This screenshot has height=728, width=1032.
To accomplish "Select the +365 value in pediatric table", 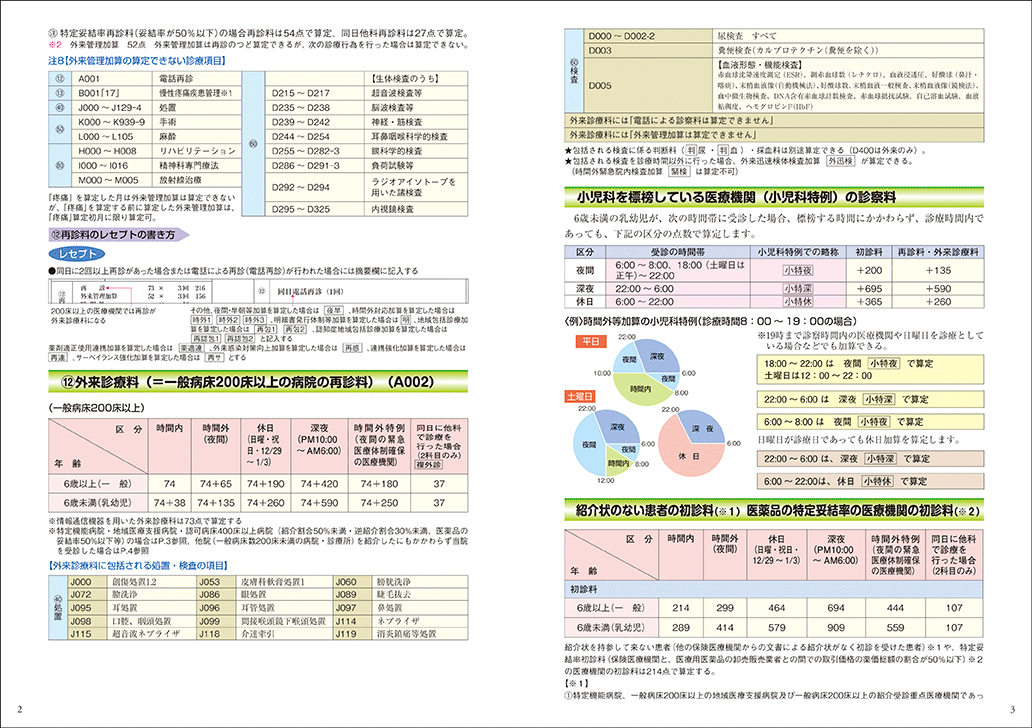I will click(x=869, y=301).
